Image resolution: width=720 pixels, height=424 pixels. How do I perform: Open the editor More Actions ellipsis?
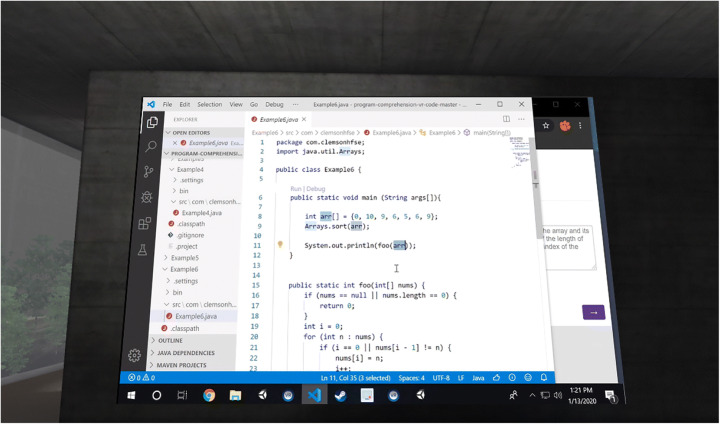tap(521, 119)
